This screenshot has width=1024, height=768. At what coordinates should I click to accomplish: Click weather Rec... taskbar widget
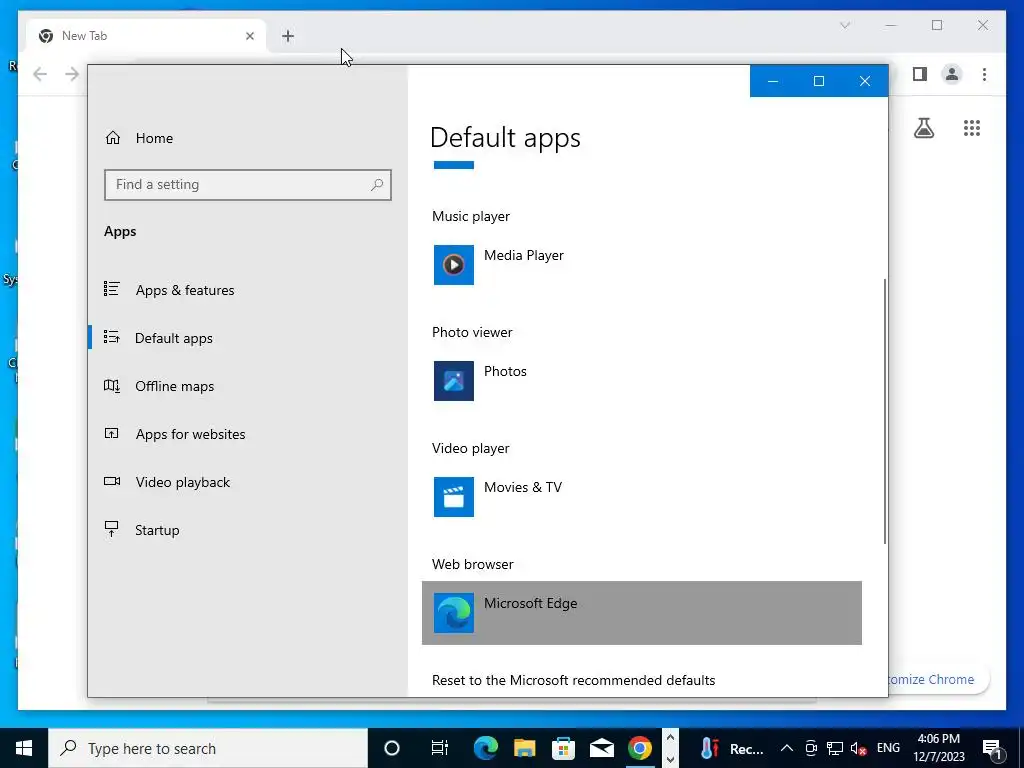point(731,748)
